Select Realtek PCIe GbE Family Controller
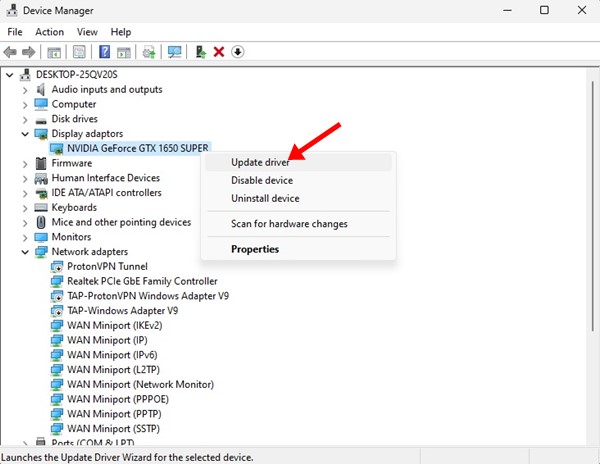 (x=142, y=282)
